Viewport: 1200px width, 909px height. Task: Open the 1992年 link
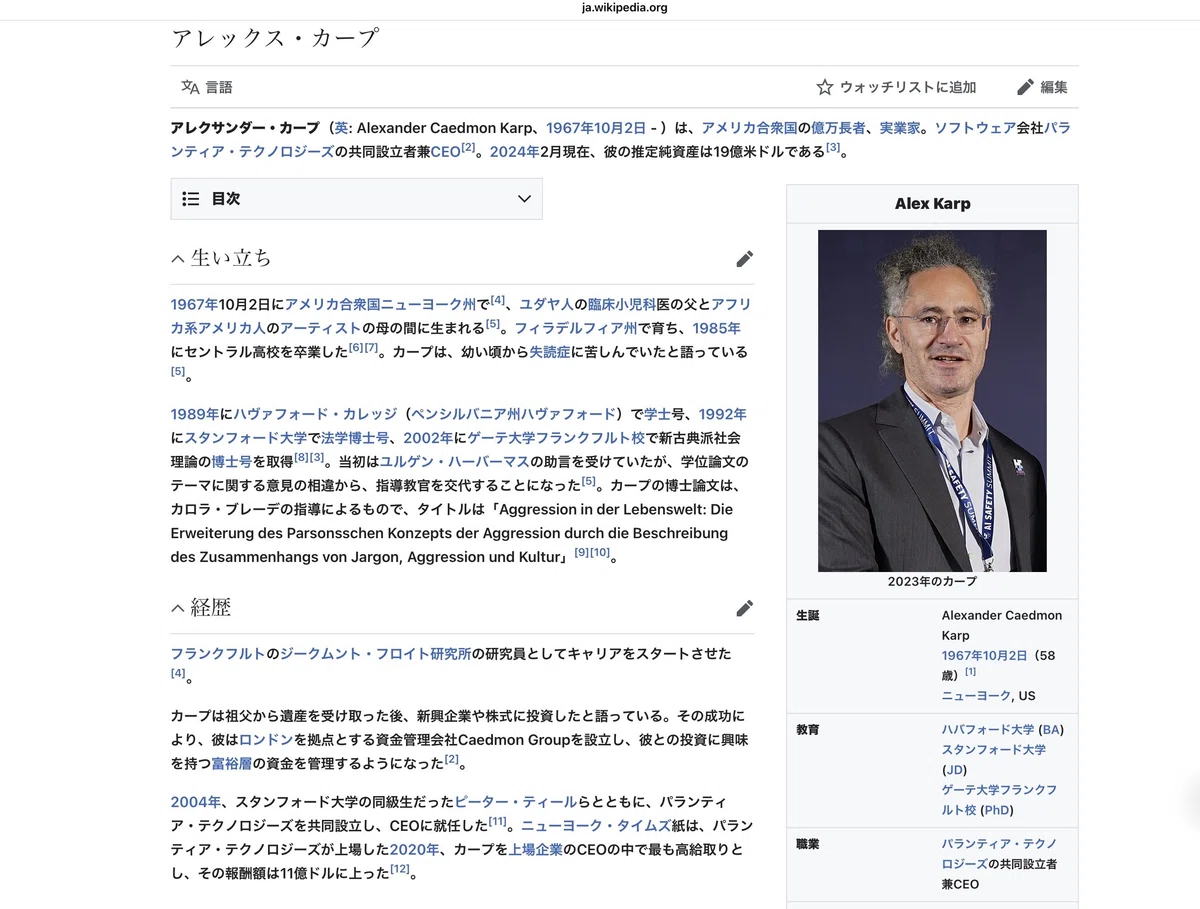[x=722, y=414]
